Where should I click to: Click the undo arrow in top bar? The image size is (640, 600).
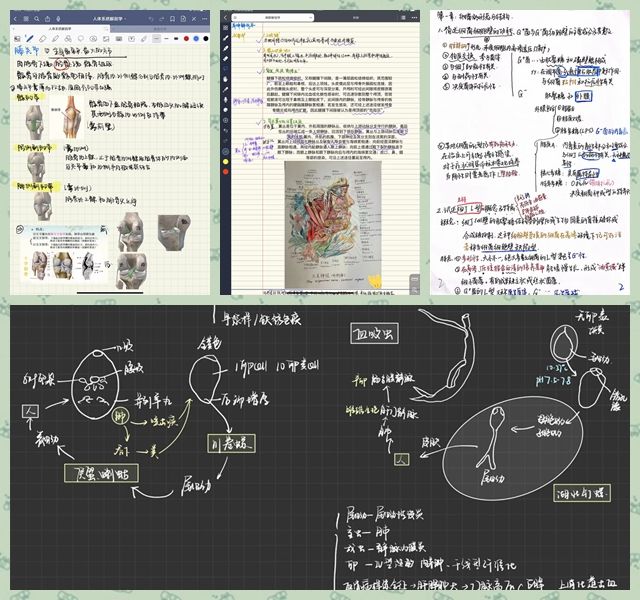[x=150, y=19]
